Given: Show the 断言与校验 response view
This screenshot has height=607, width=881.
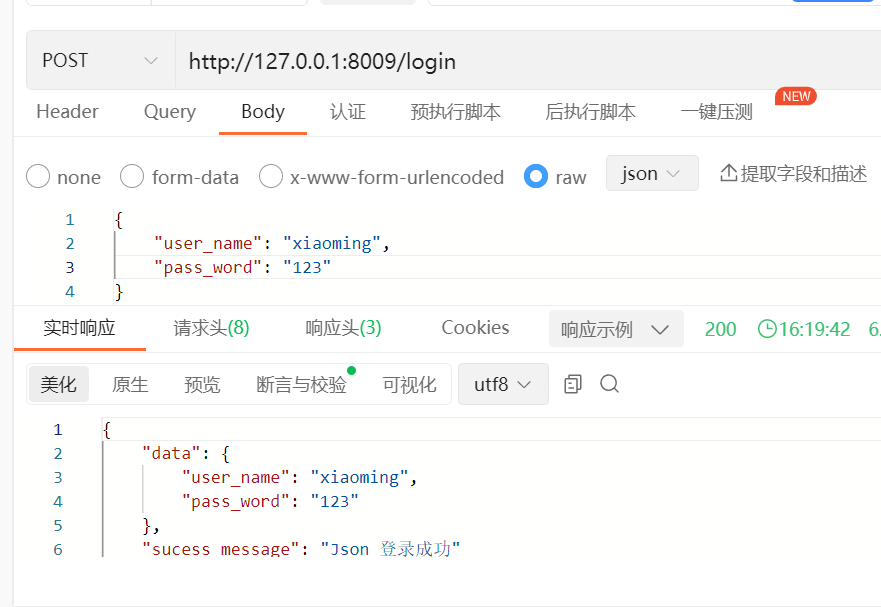Looking at the screenshot, I should (301, 384).
